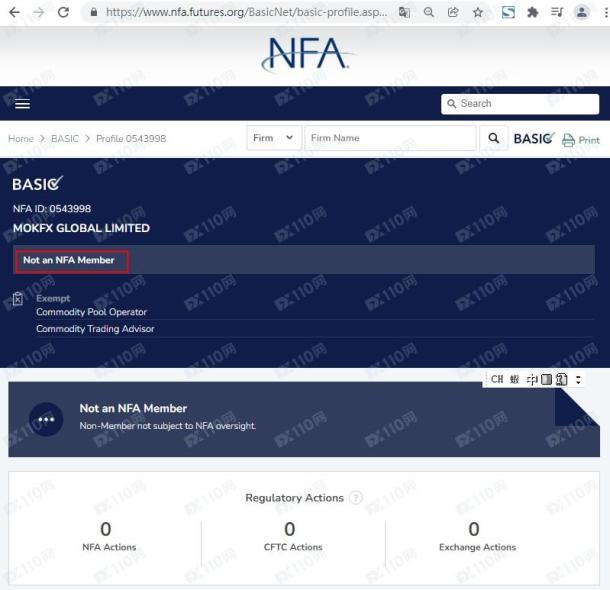Reload the page

point(63,12)
